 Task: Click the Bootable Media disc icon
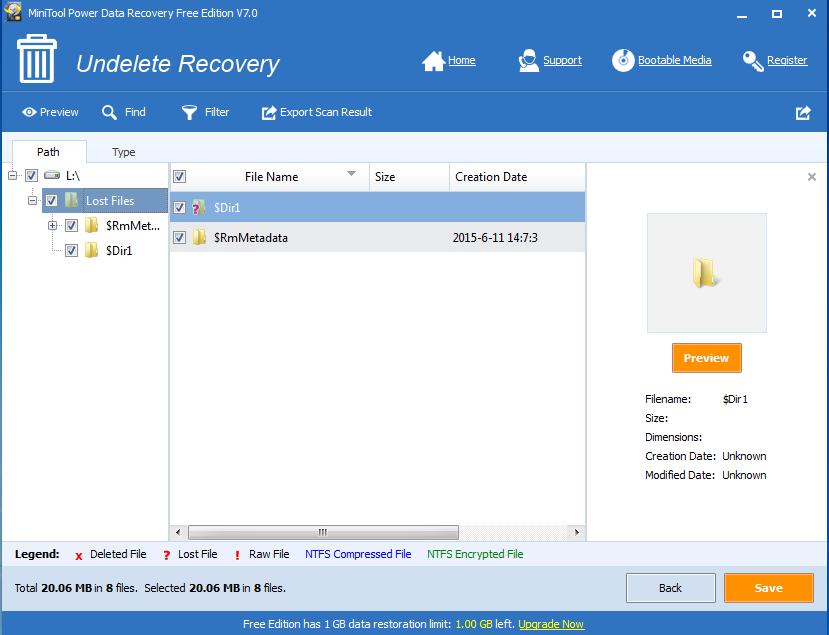pos(623,60)
